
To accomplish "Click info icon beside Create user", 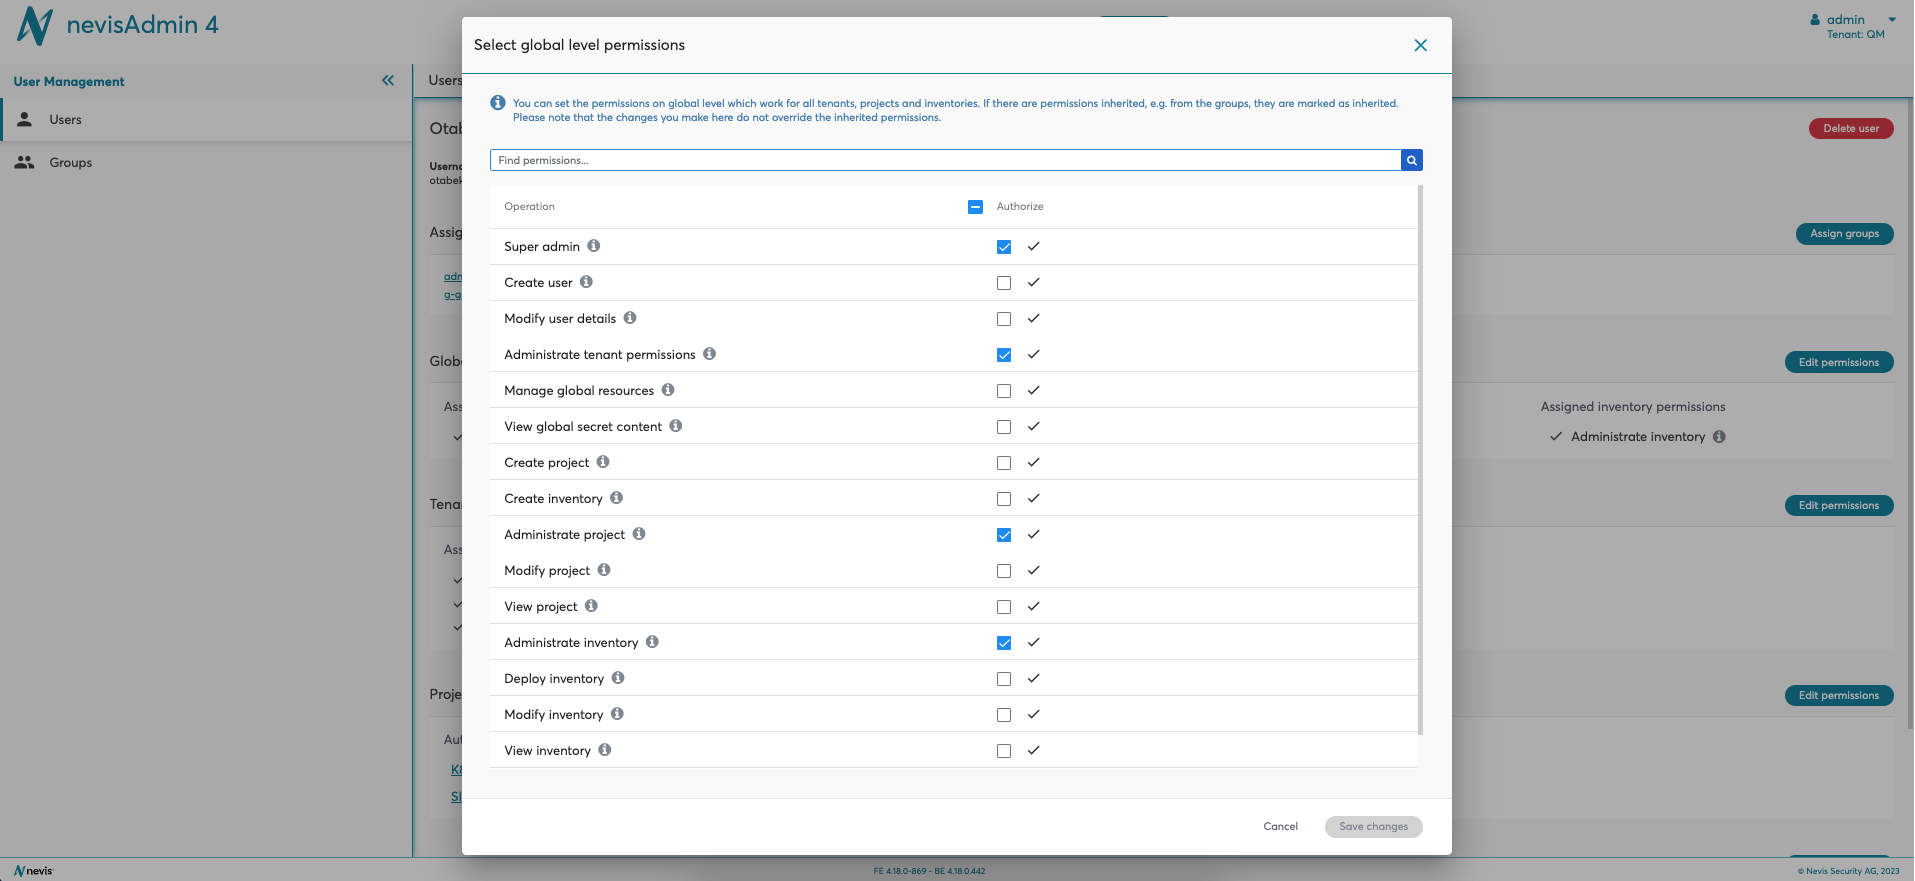I will click(x=586, y=282).
